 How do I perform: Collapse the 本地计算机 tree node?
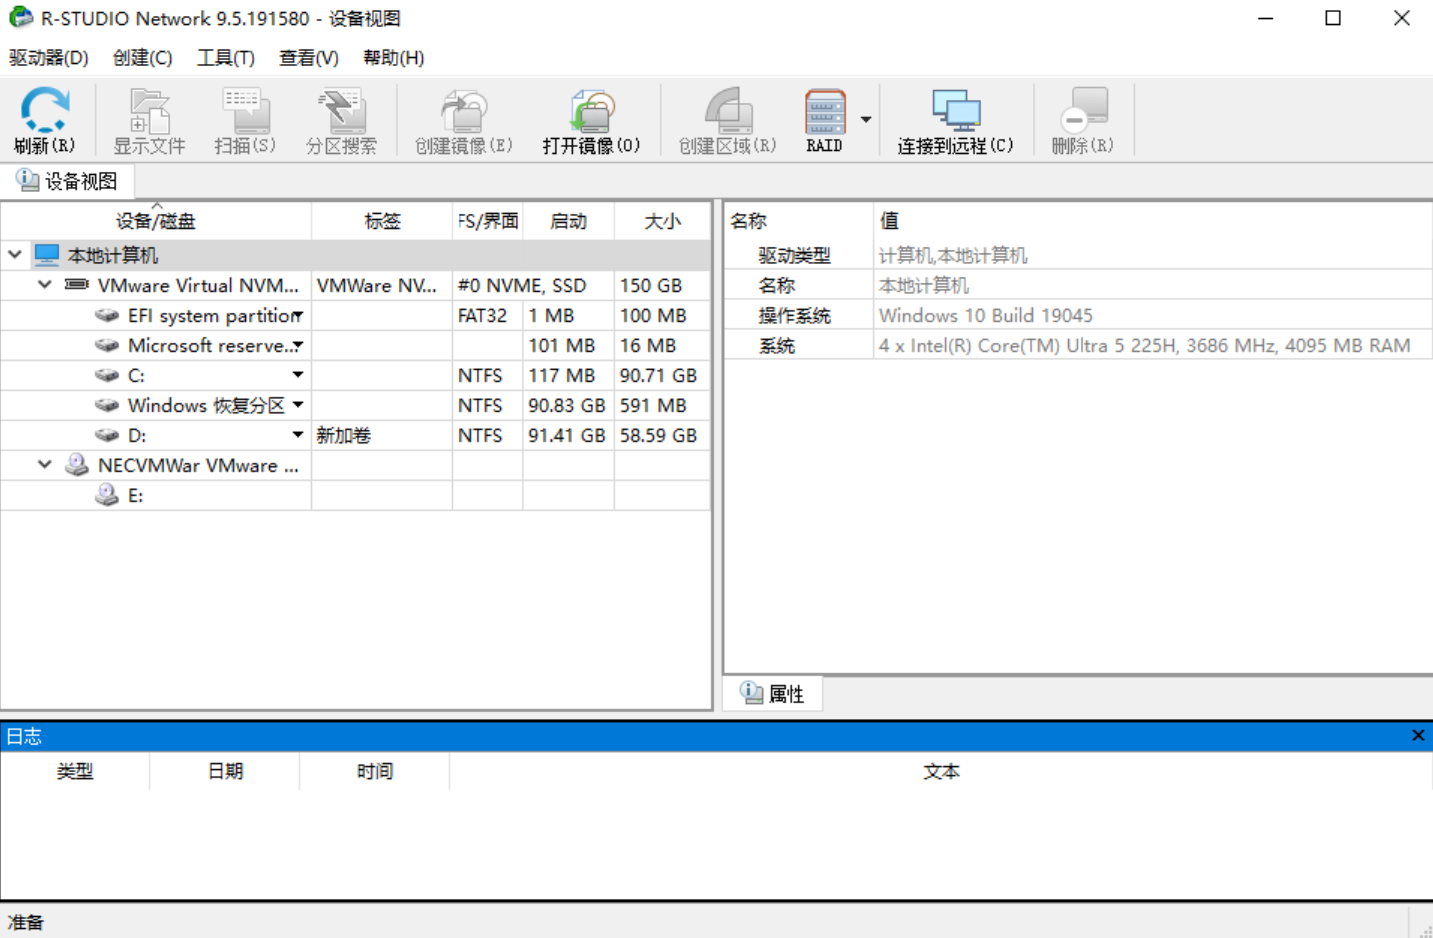[15, 255]
